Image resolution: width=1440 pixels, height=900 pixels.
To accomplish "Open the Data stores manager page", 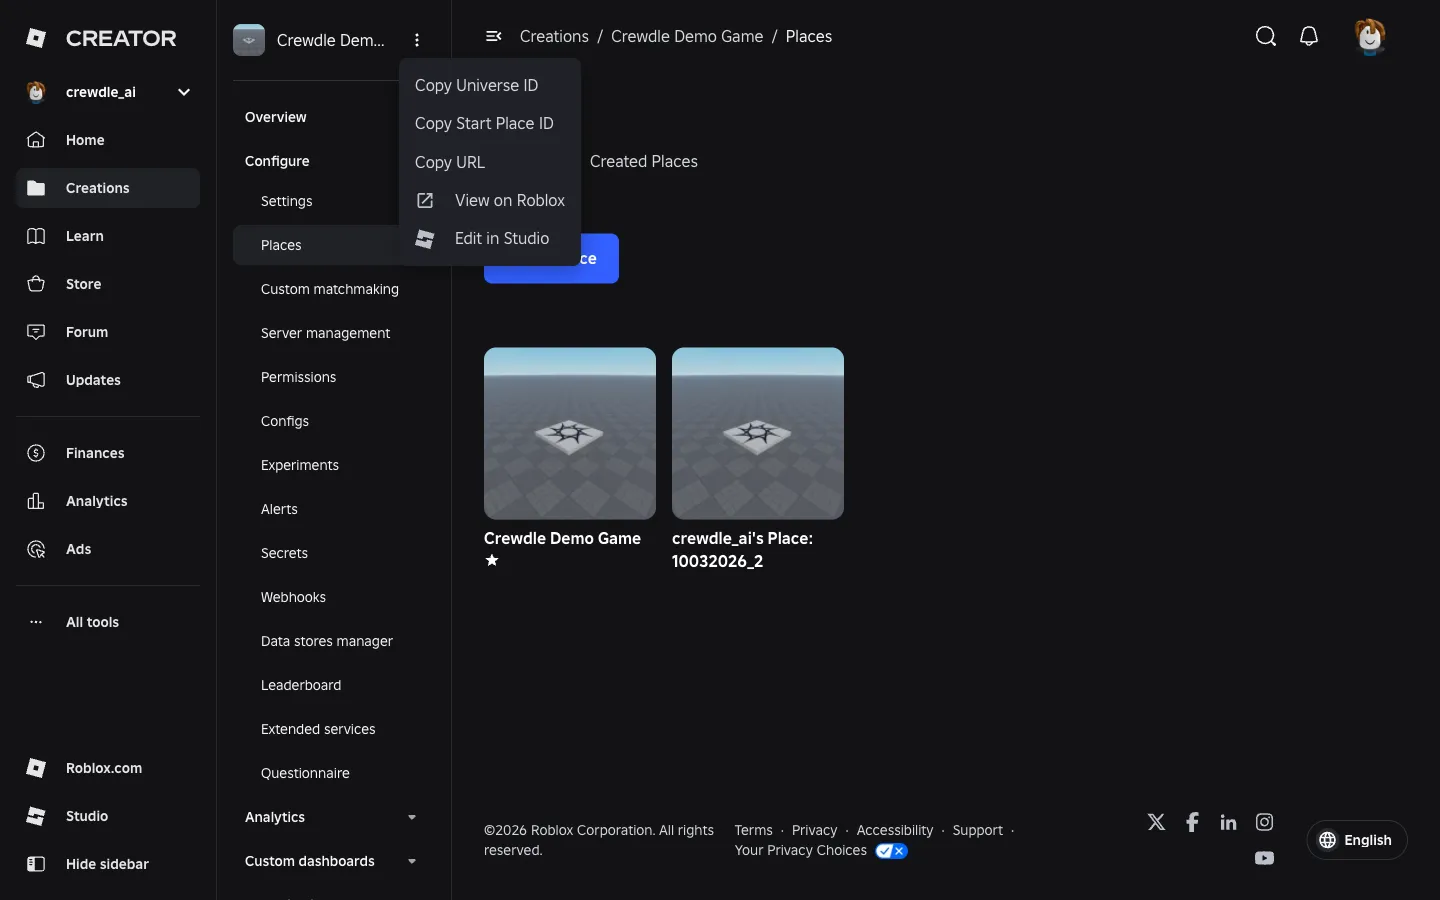I will 327,641.
